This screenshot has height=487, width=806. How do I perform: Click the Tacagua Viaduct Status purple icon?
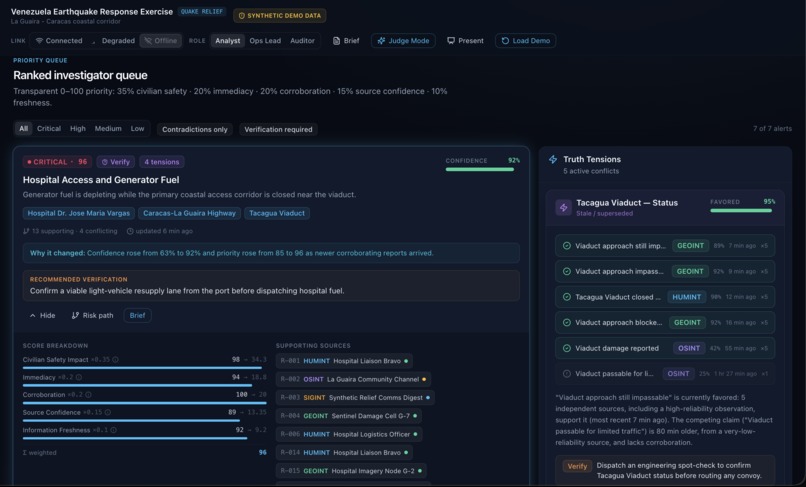(563, 207)
